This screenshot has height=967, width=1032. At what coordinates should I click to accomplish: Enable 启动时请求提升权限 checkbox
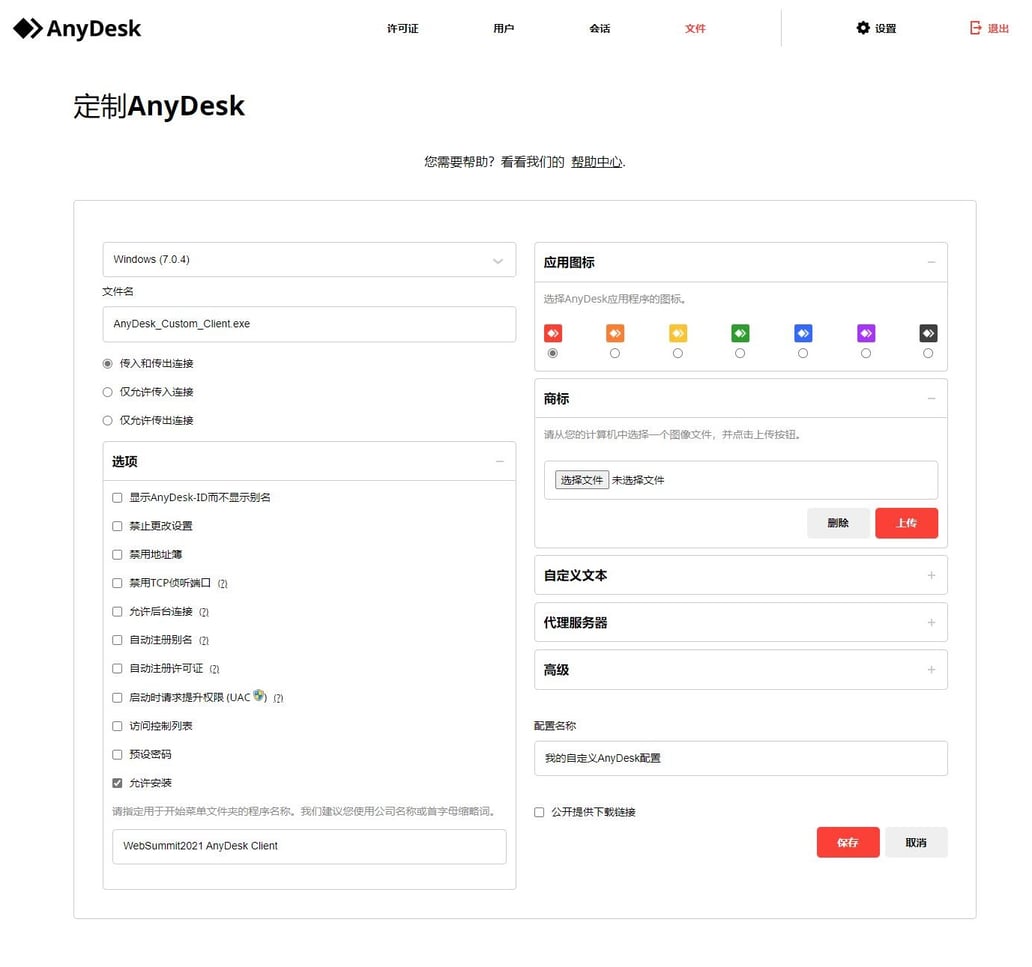pyautogui.click(x=117, y=698)
